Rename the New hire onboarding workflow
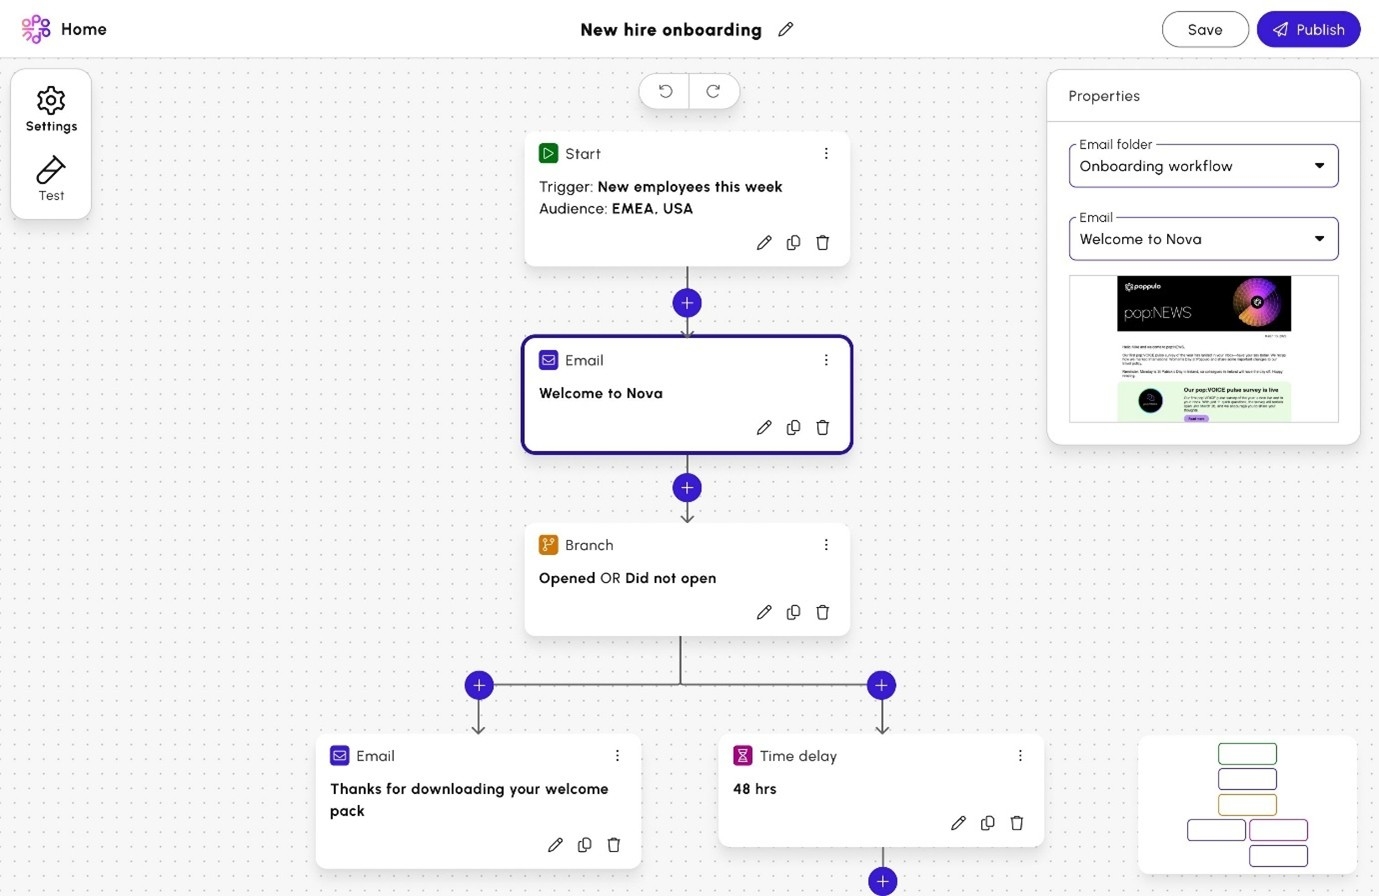The height and width of the screenshot is (896, 1379). (x=785, y=29)
